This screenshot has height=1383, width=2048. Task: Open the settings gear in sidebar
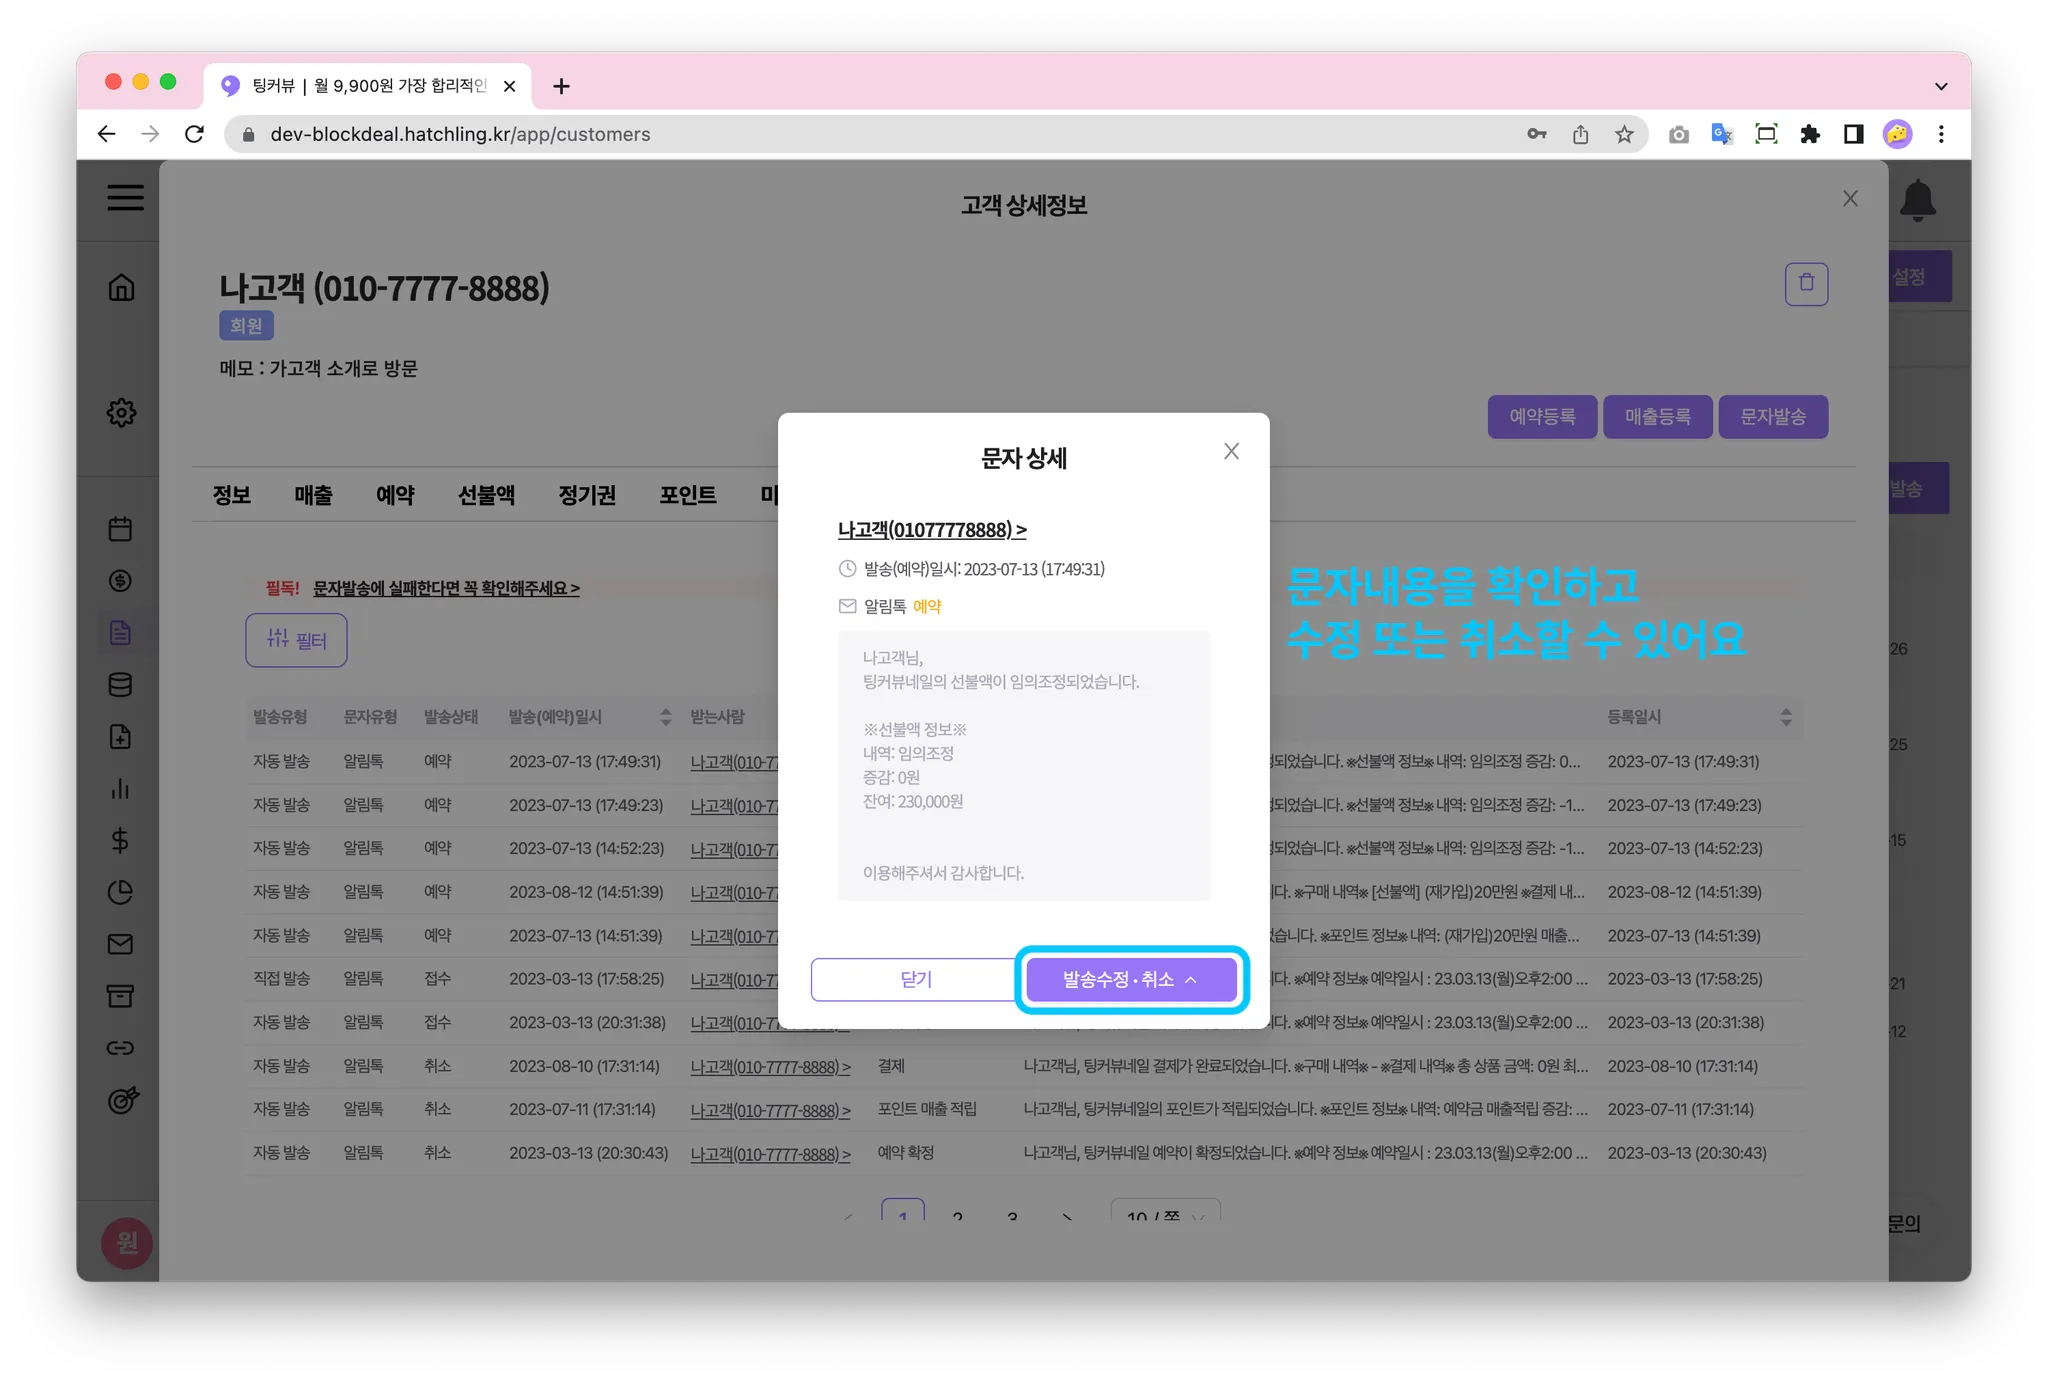[121, 412]
